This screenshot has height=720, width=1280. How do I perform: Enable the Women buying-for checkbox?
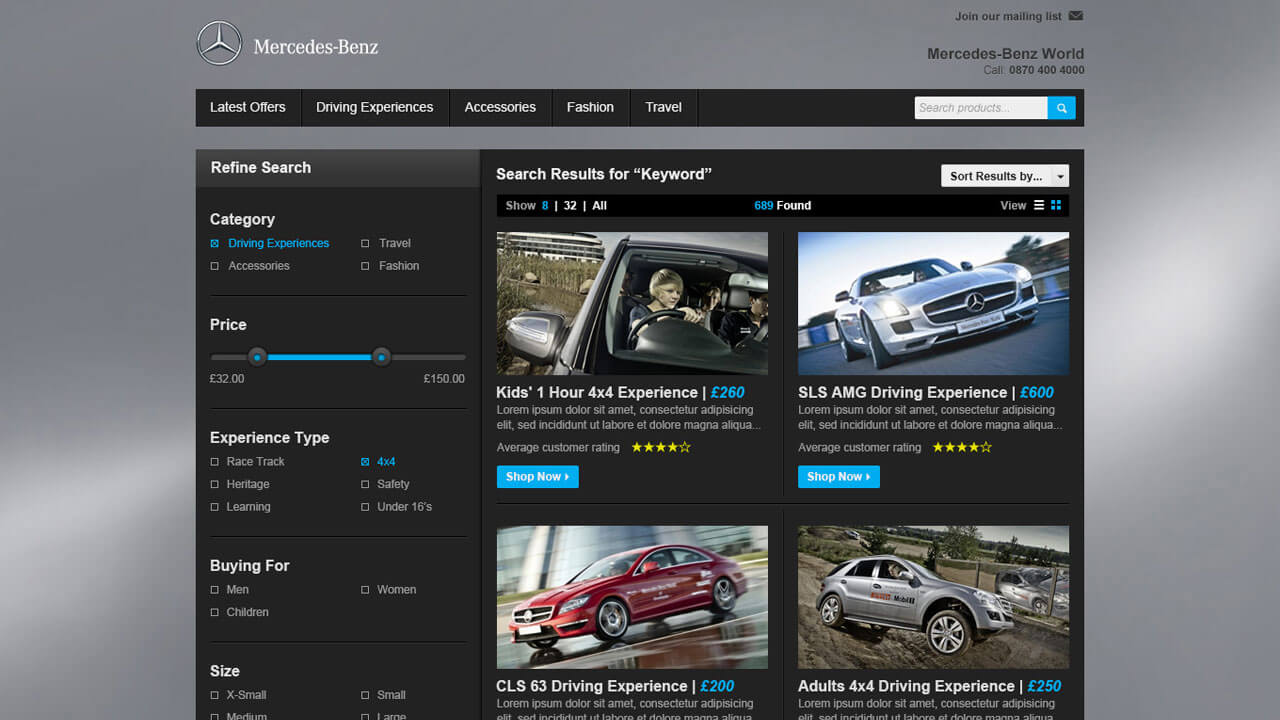(x=366, y=590)
